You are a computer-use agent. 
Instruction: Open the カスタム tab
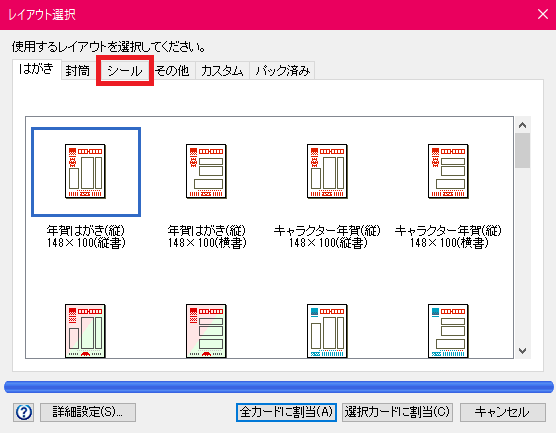click(x=222, y=71)
